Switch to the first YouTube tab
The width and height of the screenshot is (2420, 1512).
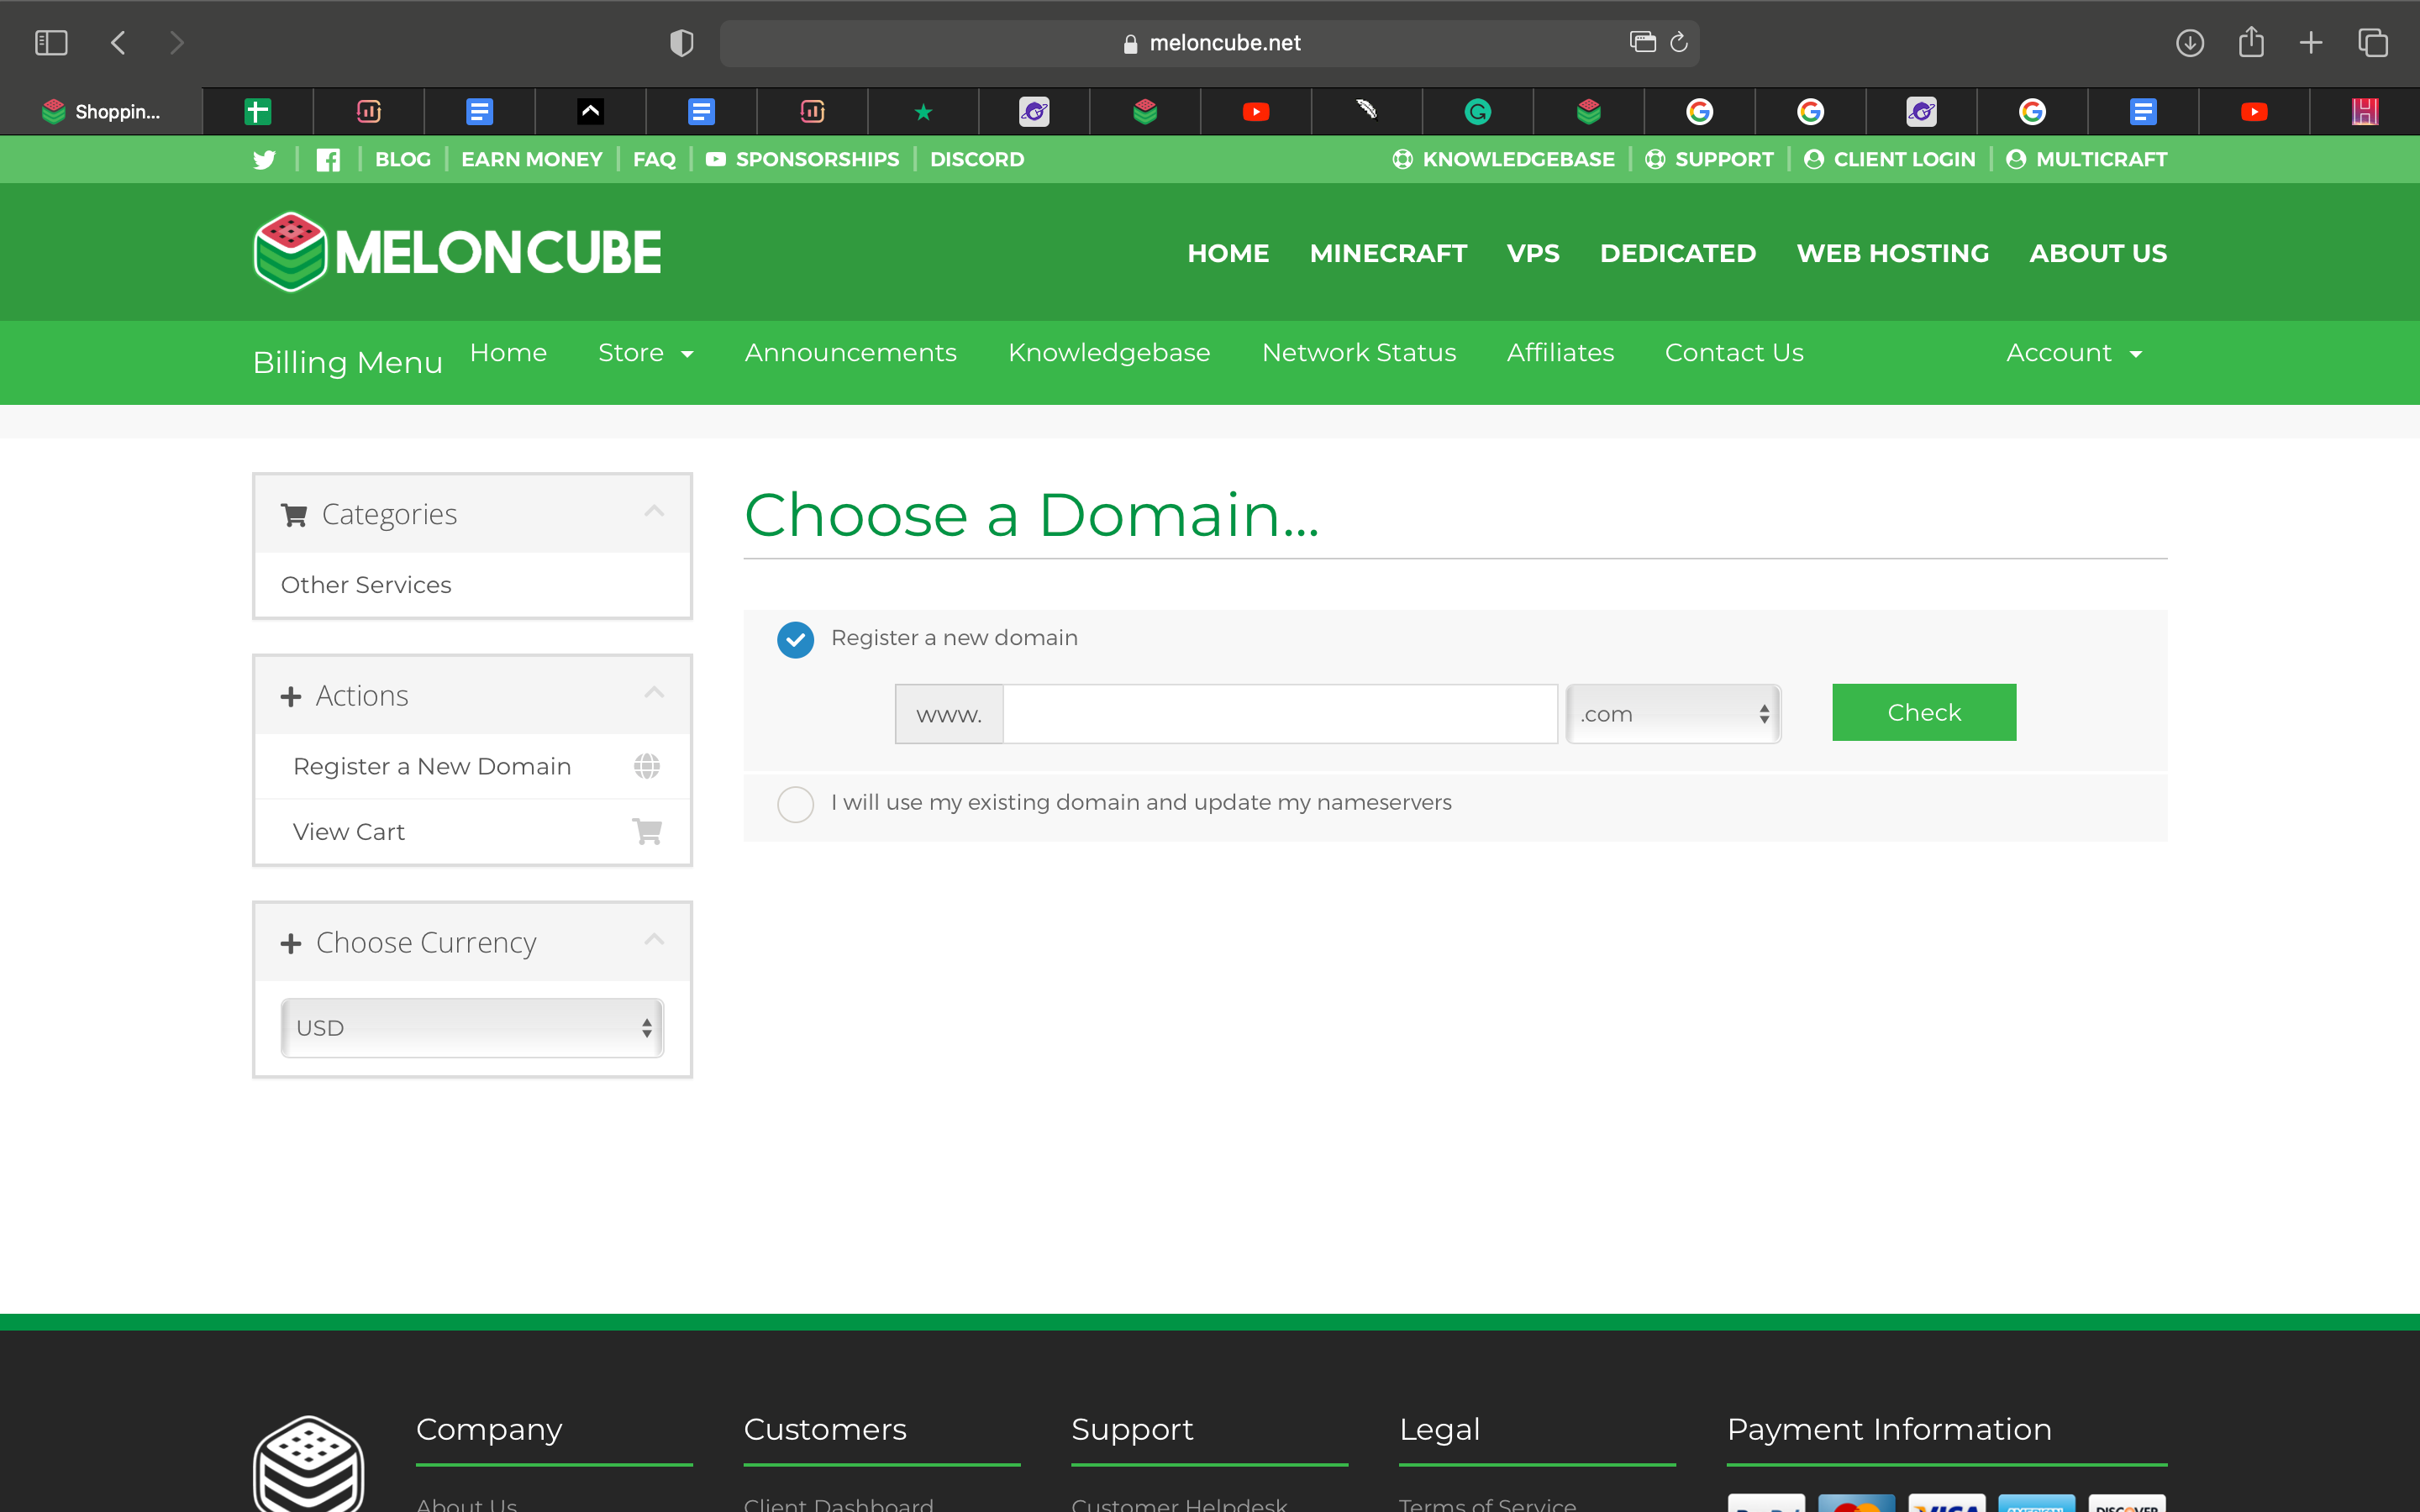pyautogui.click(x=1256, y=112)
